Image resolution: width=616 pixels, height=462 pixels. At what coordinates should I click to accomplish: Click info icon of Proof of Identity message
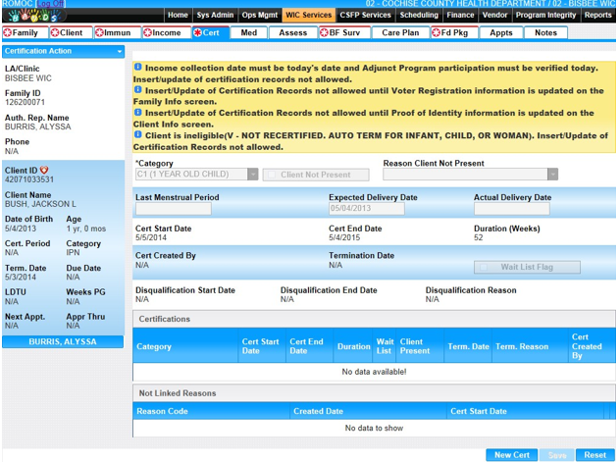click(x=138, y=112)
